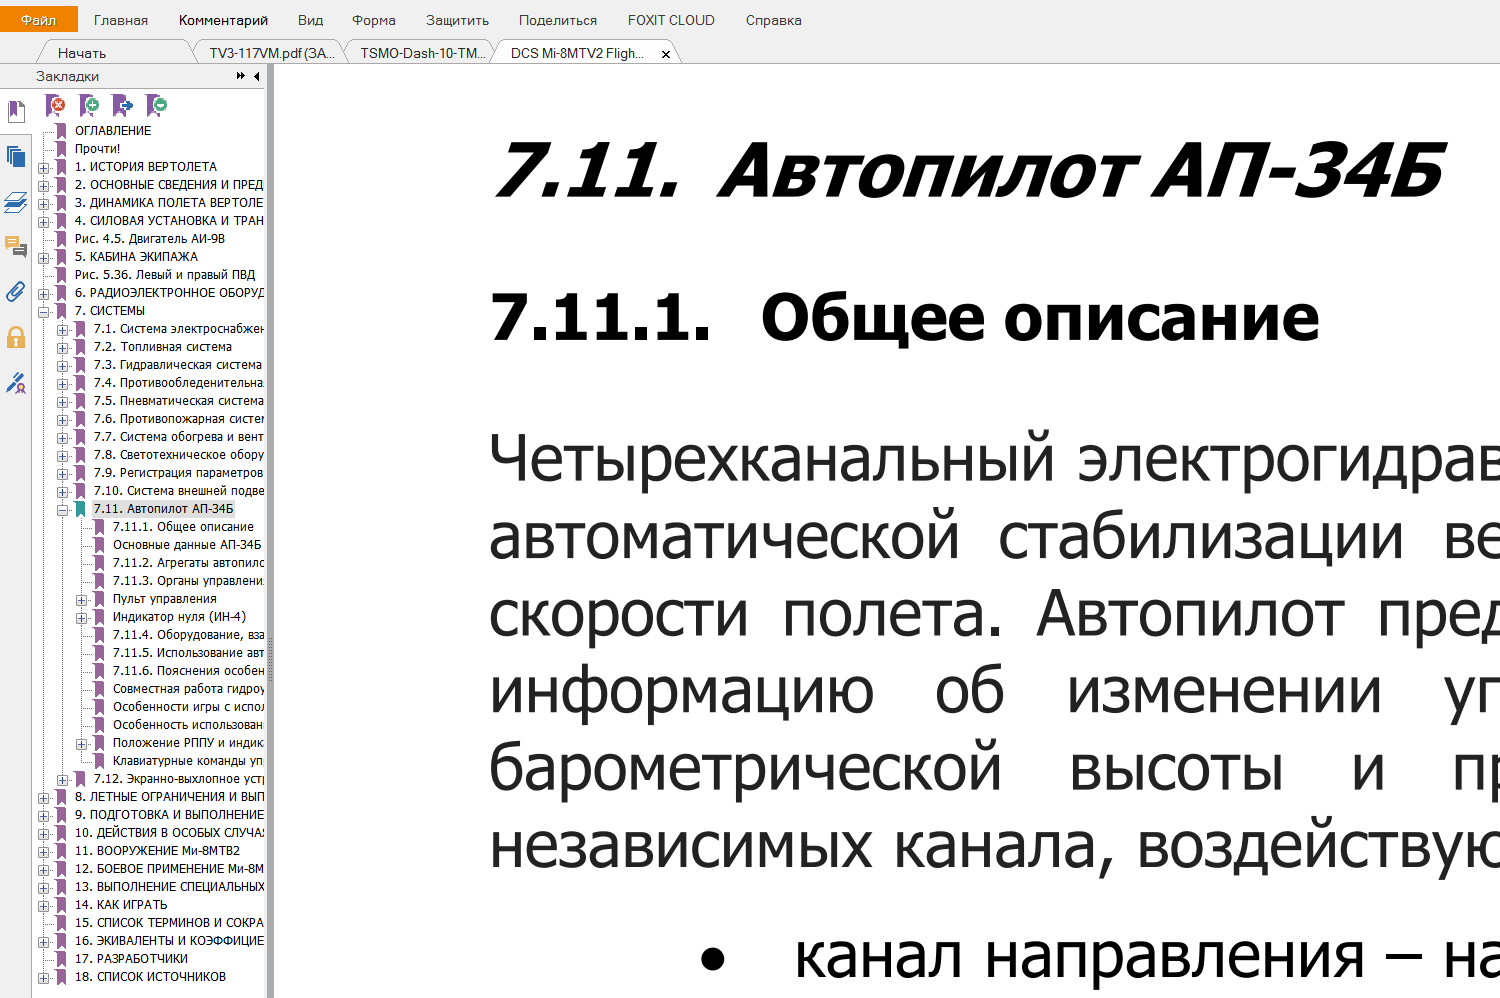This screenshot has height=998, width=1500.
Task: Go to Основные данные АП-34Б bookmark
Action: click(x=187, y=545)
